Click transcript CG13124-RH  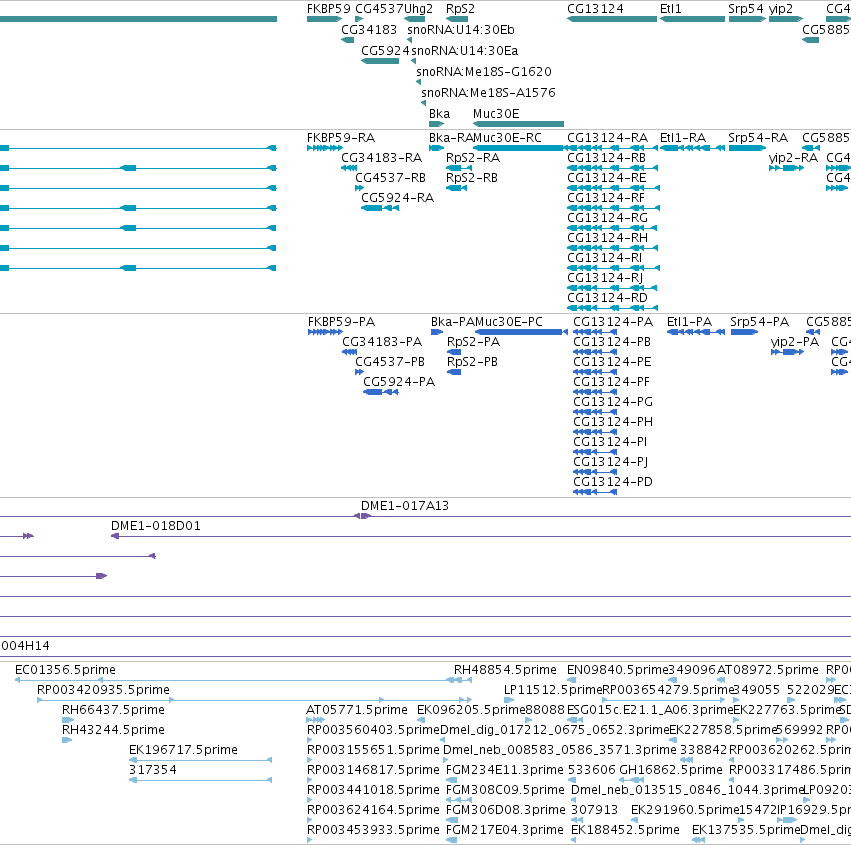(x=613, y=248)
